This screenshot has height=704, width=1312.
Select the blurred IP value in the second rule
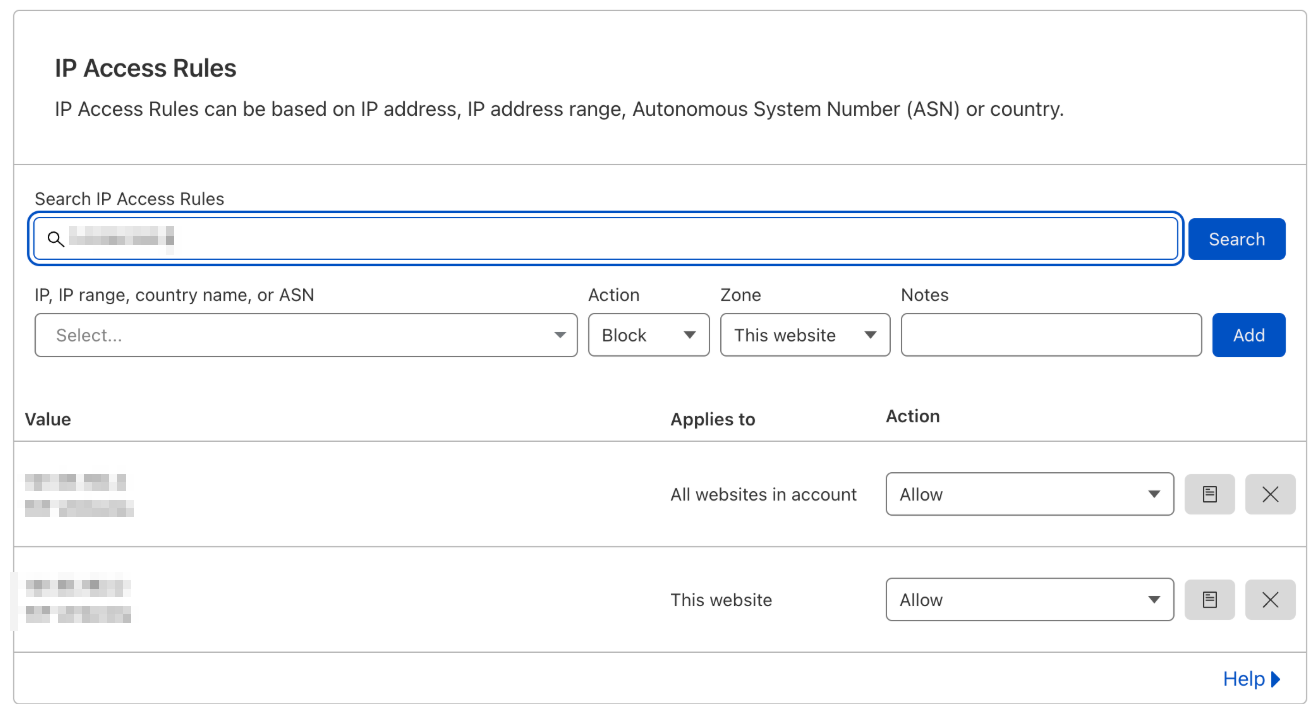pos(77,588)
